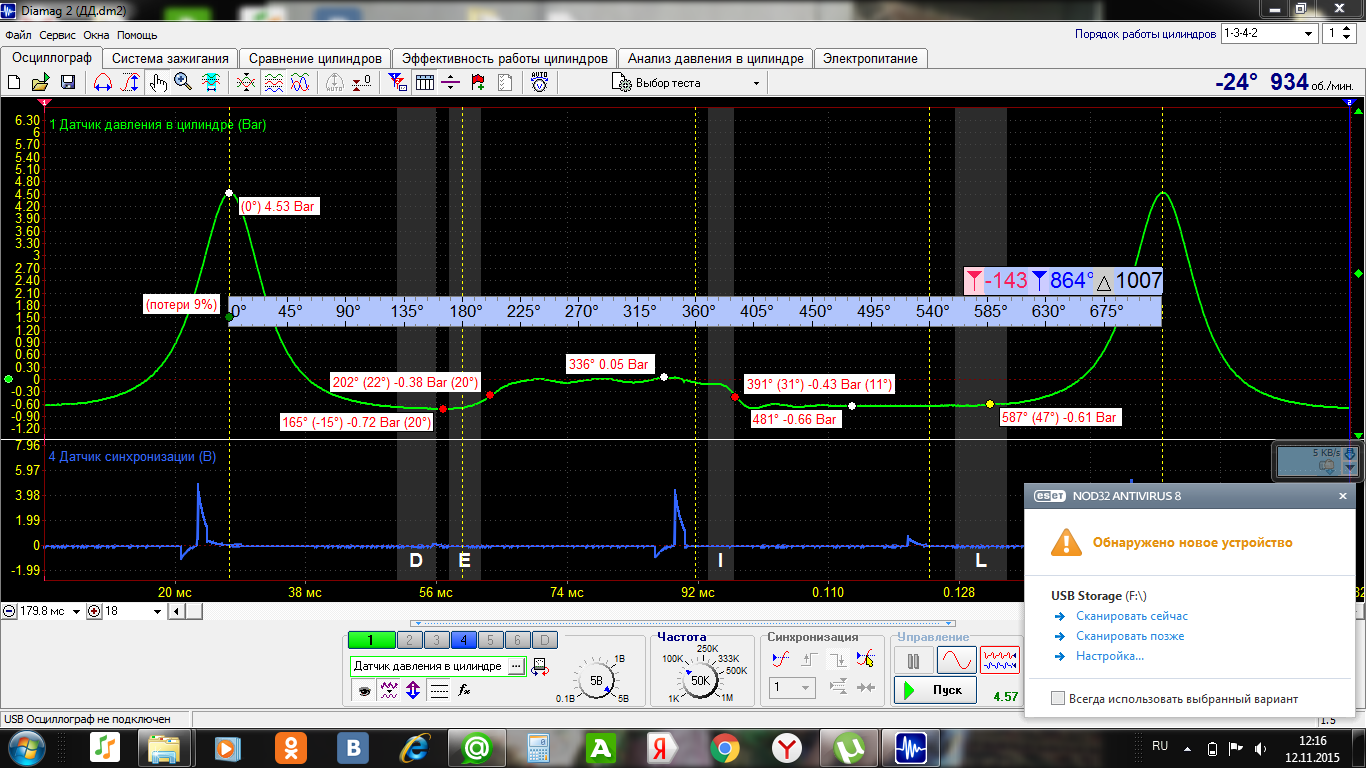
Task: Open the Окна menu
Action: coord(97,35)
